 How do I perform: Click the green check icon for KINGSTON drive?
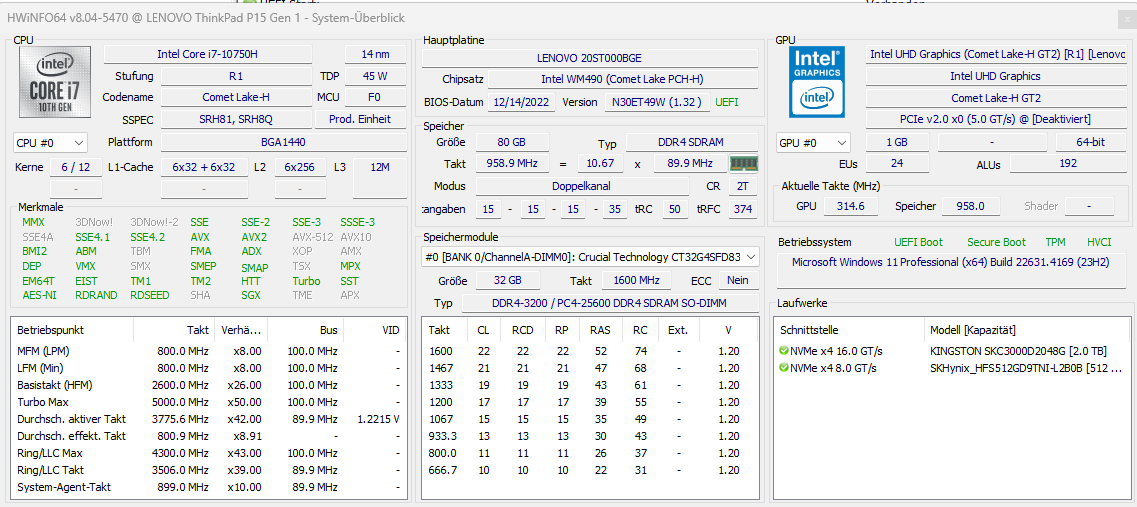coord(784,351)
